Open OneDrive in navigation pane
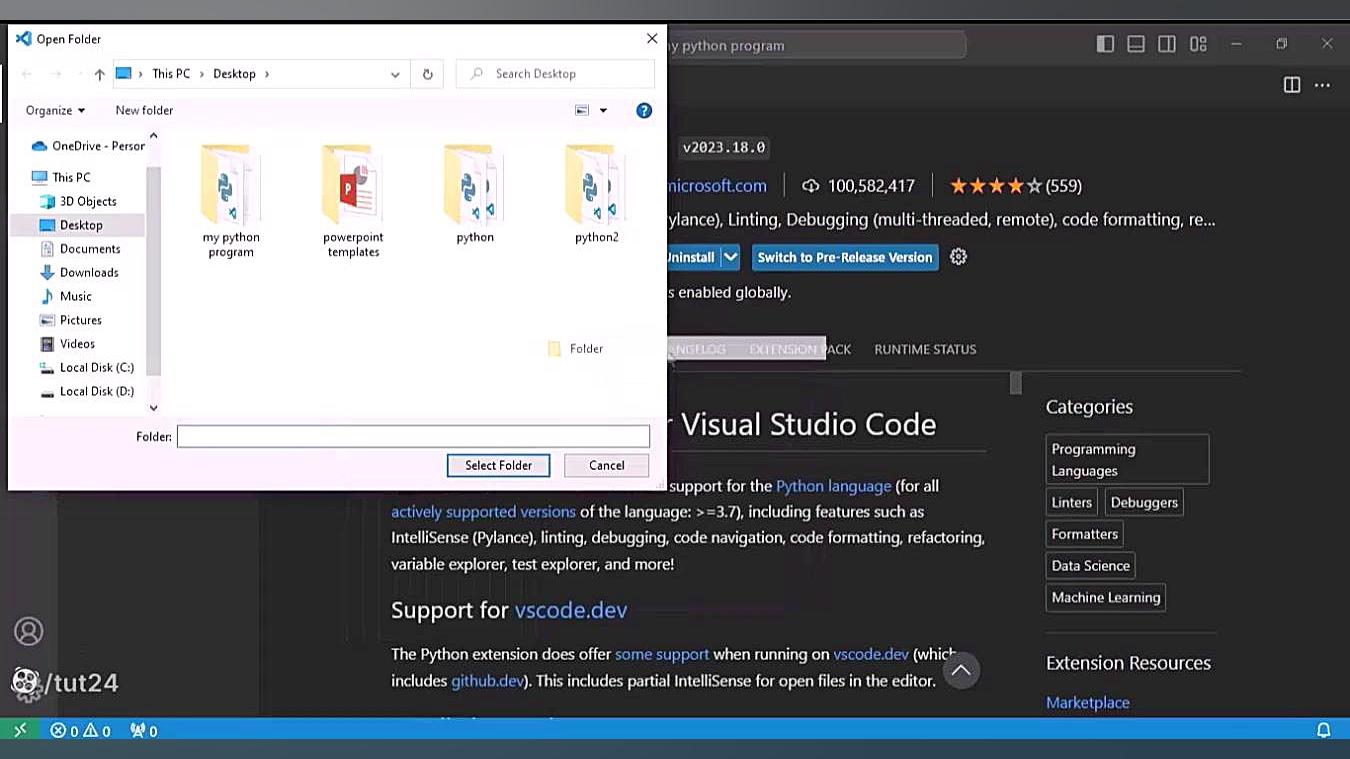Screen dimensions: 1350x759 tap(88, 146)
